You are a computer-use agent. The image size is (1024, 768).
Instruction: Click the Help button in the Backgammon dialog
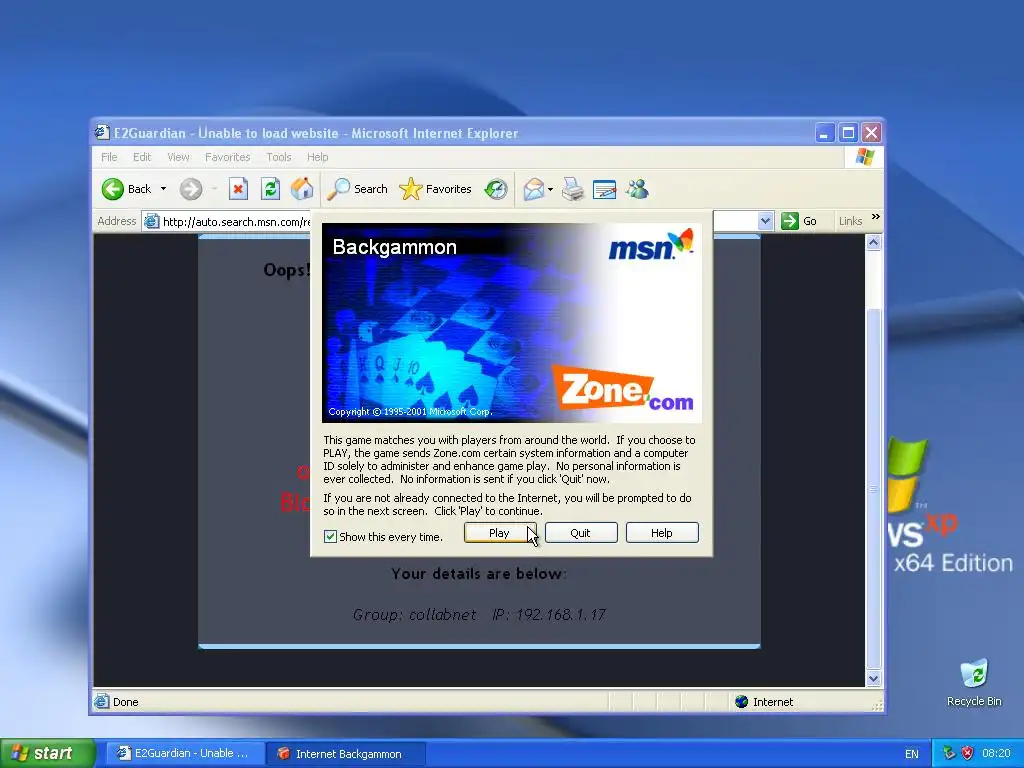click(662, 533)
